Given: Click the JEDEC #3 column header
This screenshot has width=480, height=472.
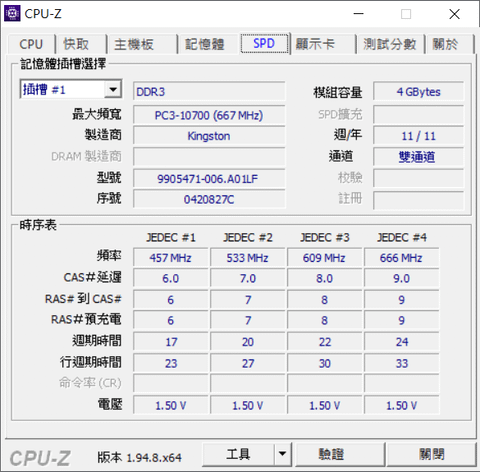Looking at the screenshot, I should (324, 237).
